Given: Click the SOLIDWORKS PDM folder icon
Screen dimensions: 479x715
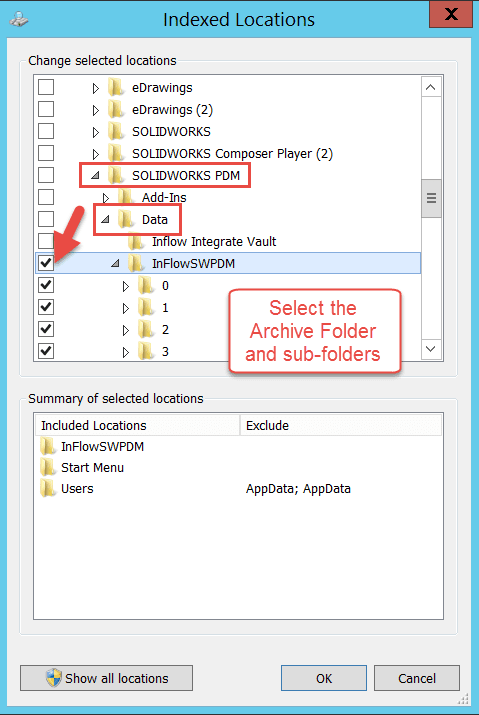Looking at the screenshot, I should point(116,175).
